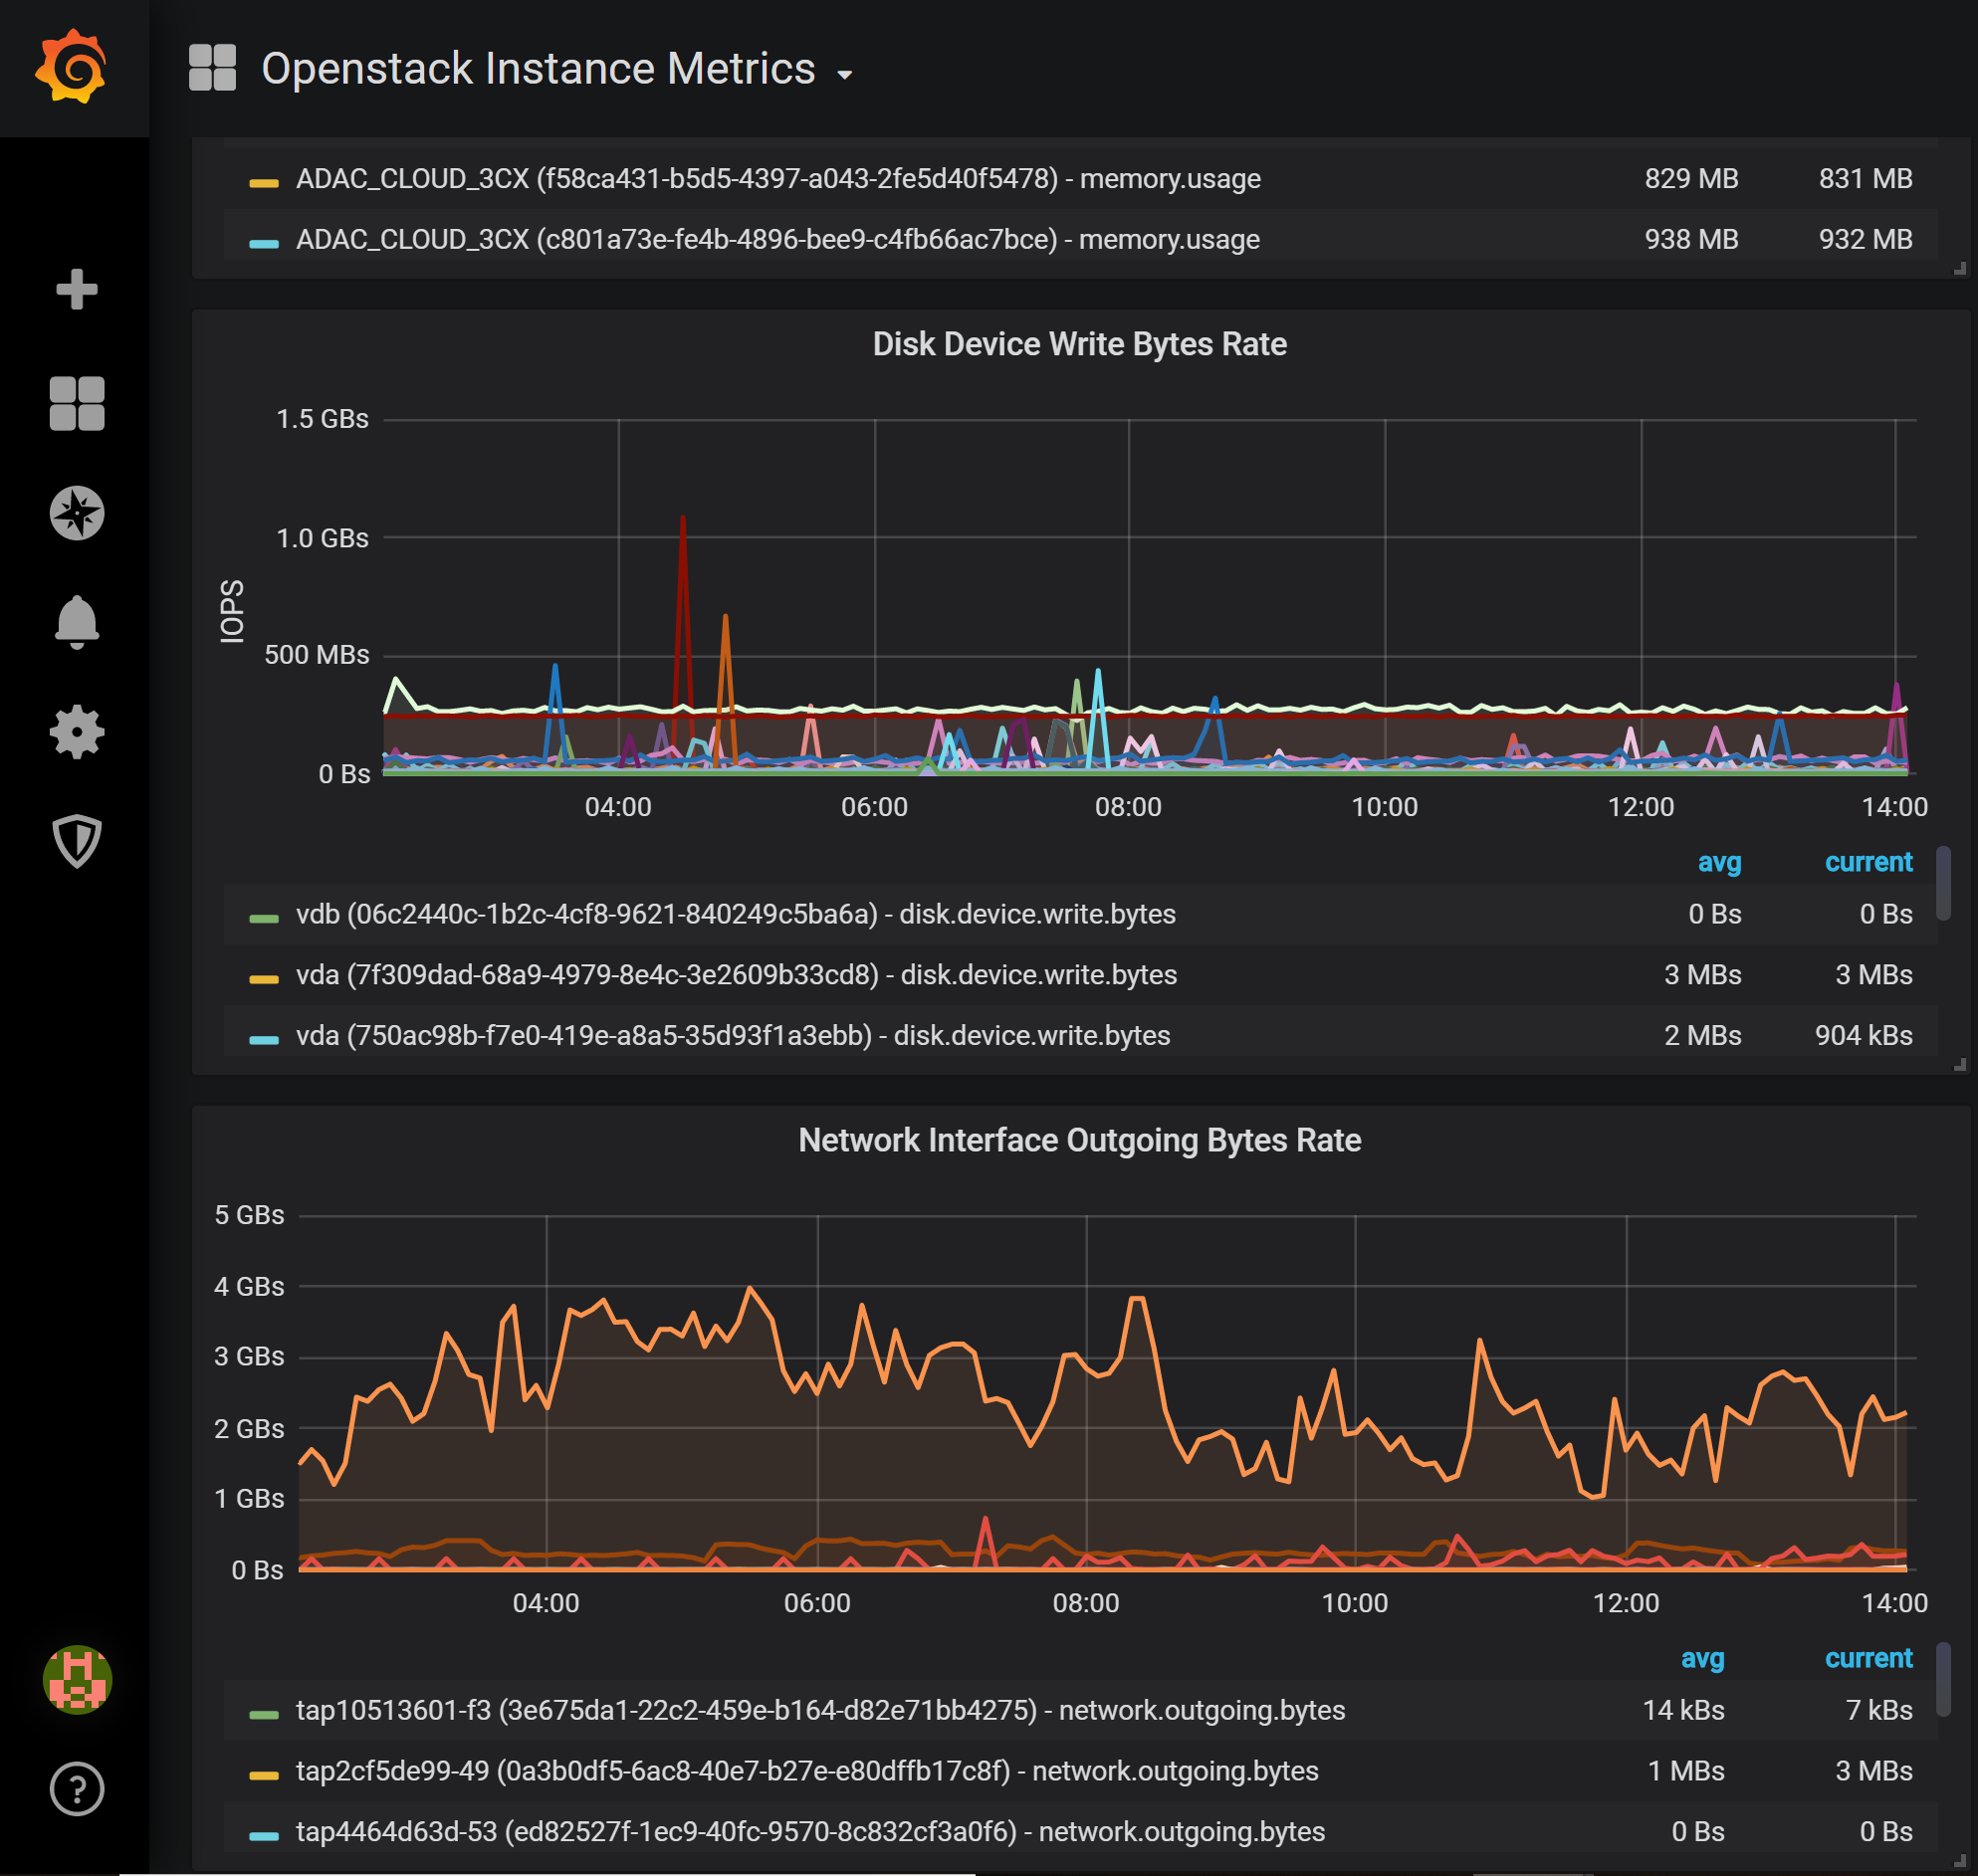
Task: Sort the disk write legend by the avg column
Action: pos(1718,862)
